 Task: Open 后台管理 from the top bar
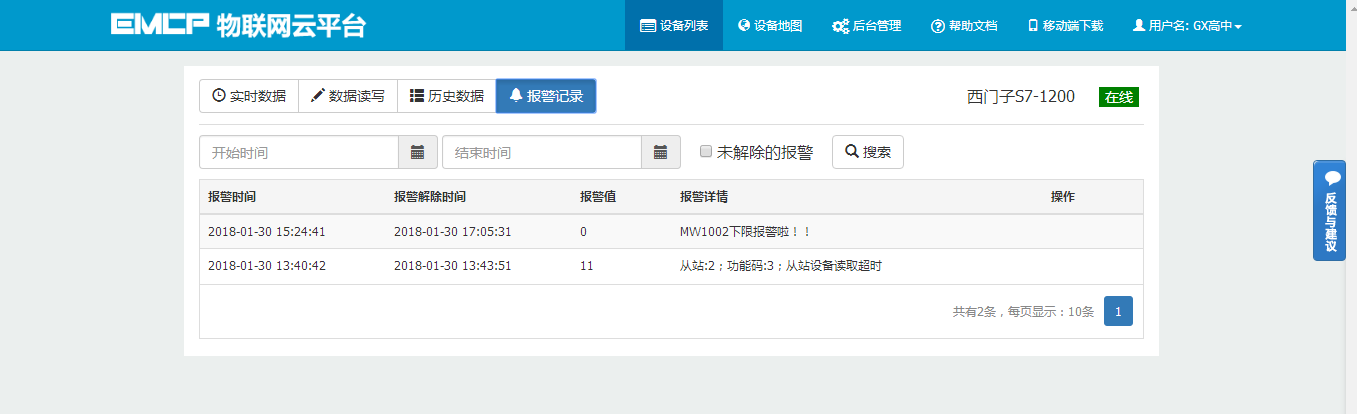[x=866, y=25]
